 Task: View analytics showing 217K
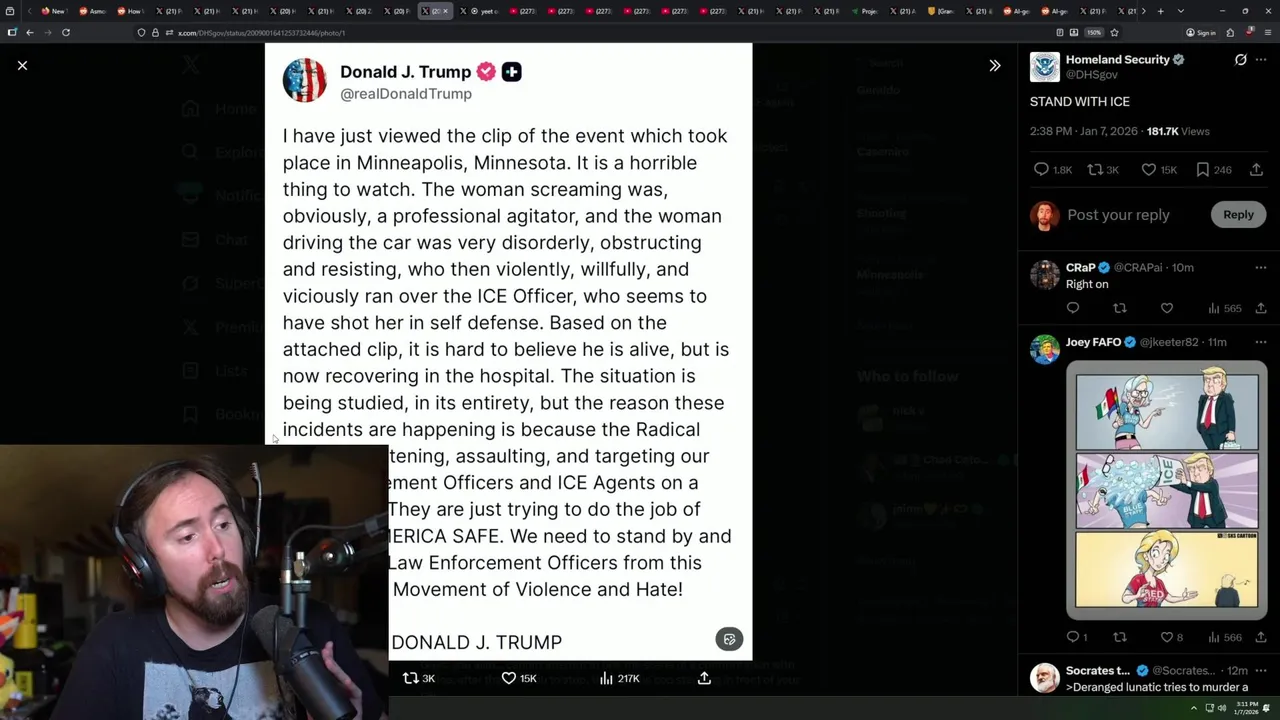(619, 678)
